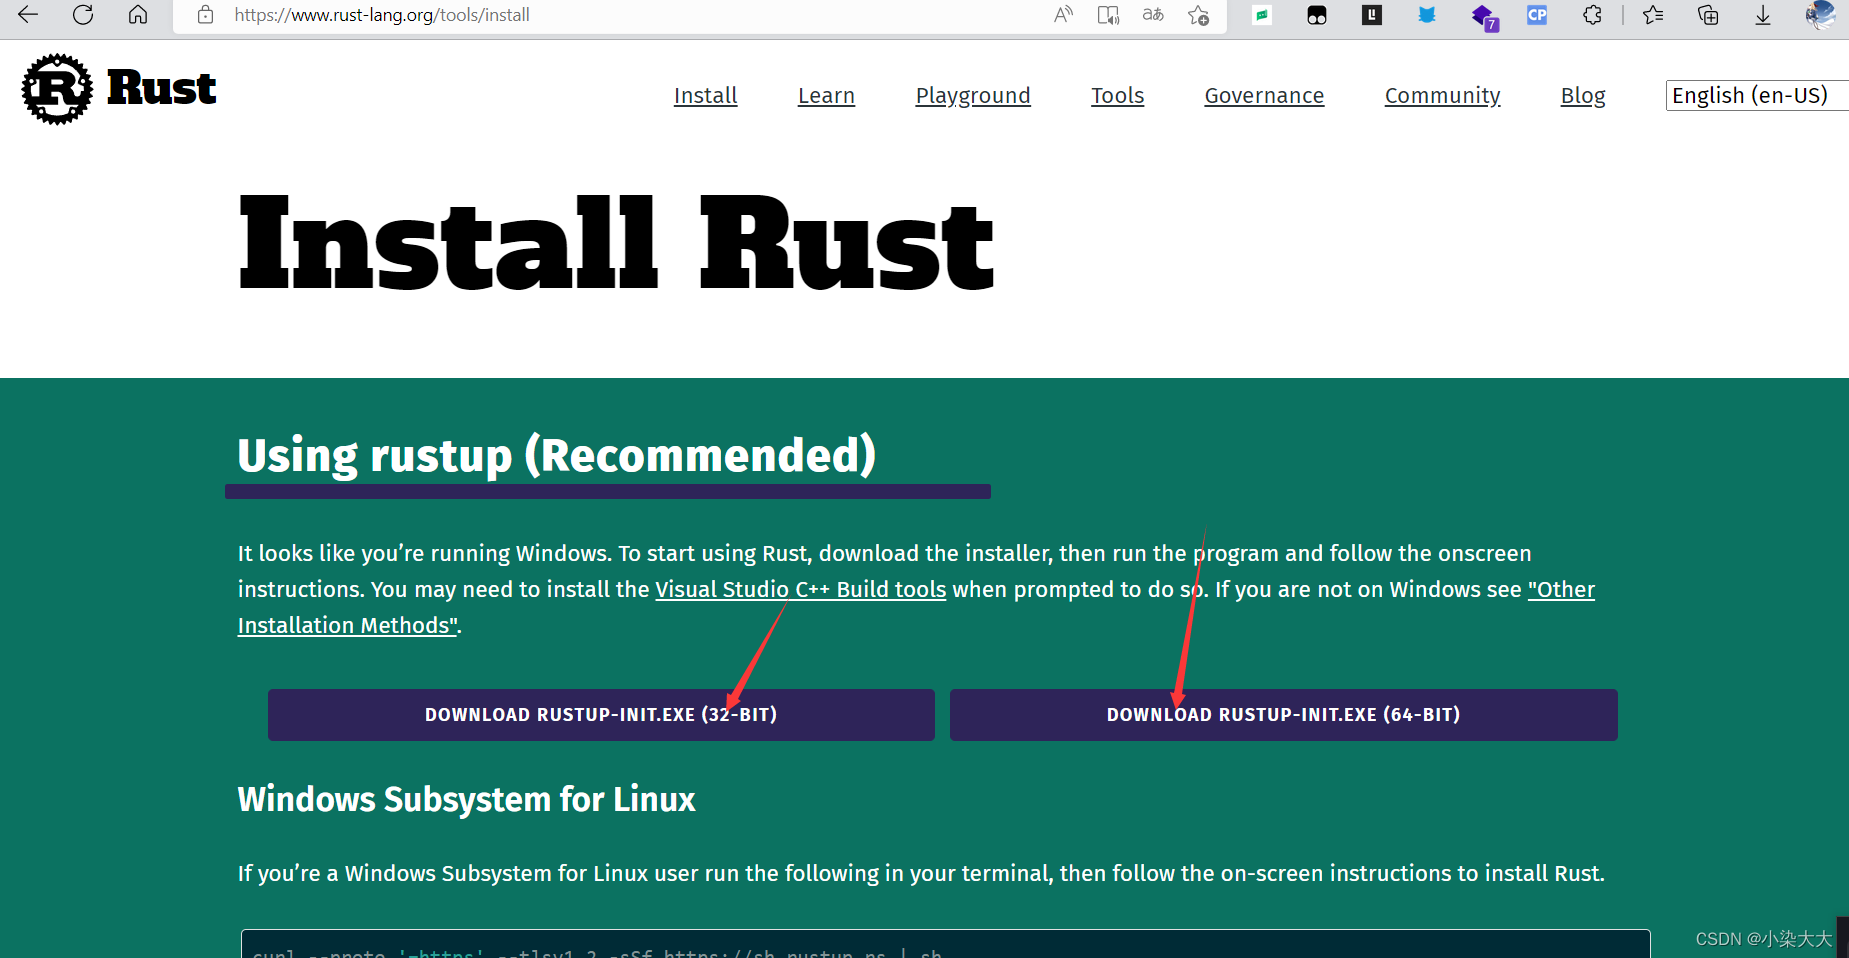
Task: Follow Visual Studio C++ Build tools link
Action: tap(801, 589)
